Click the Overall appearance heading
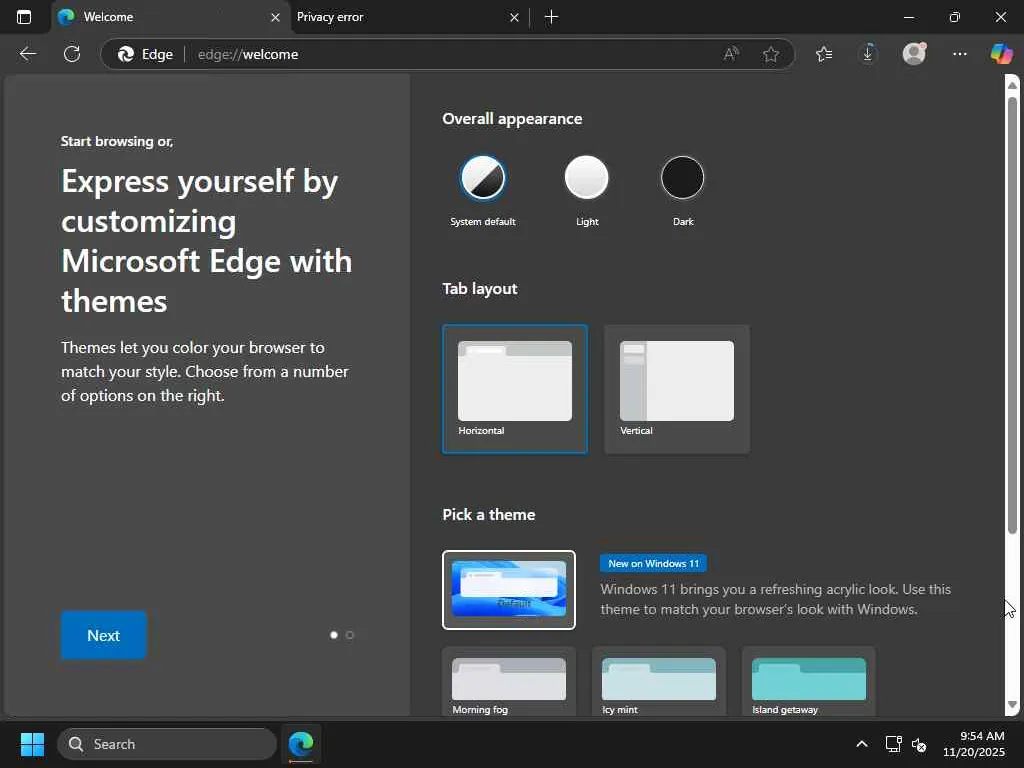The width and height of the screenshot is (1024, 768). 512,119
